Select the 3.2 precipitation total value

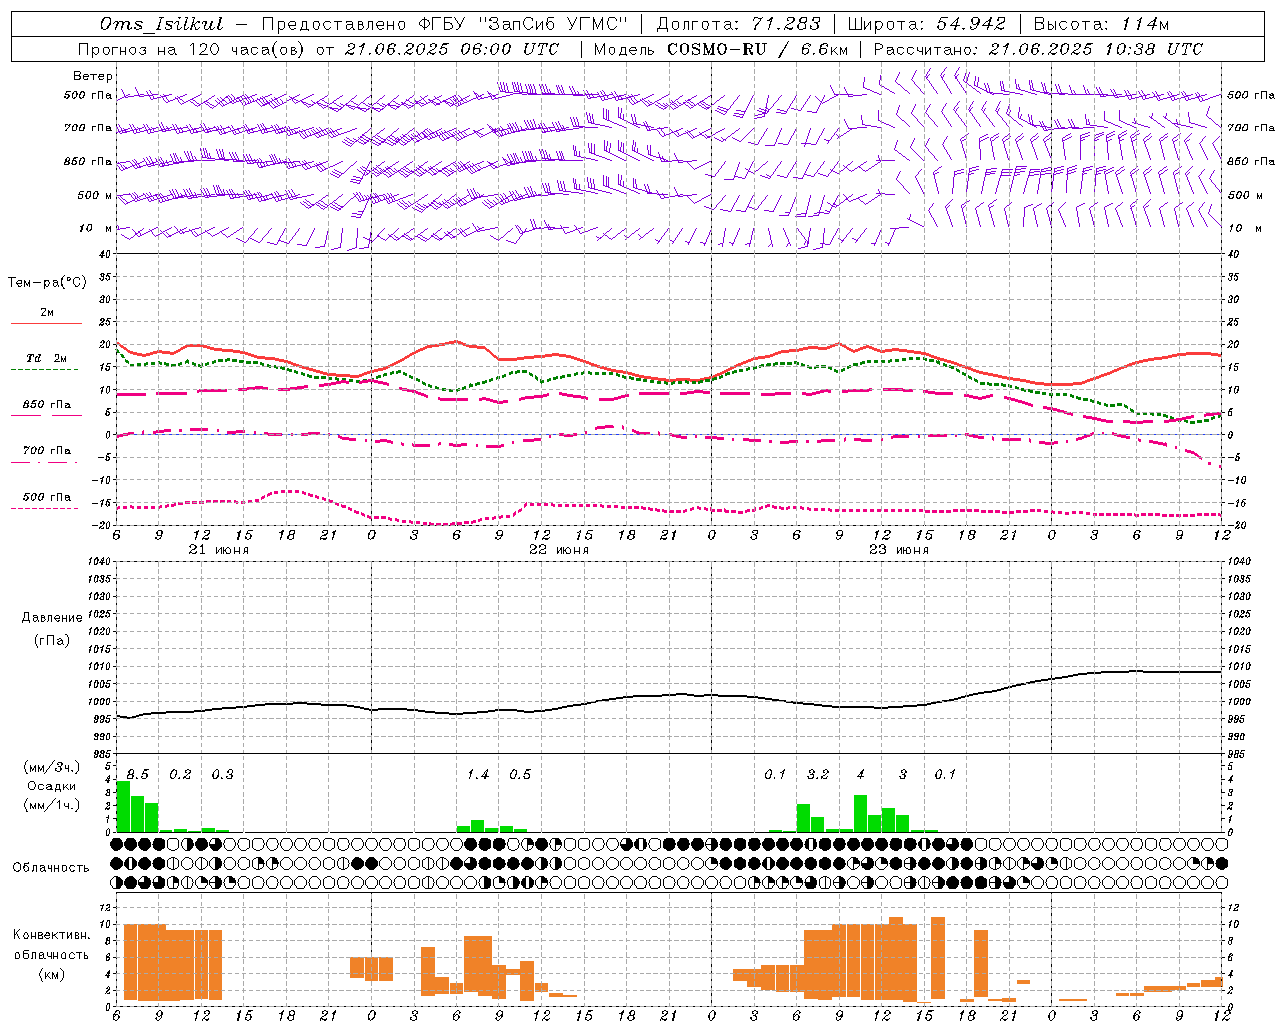pos(817,774)
